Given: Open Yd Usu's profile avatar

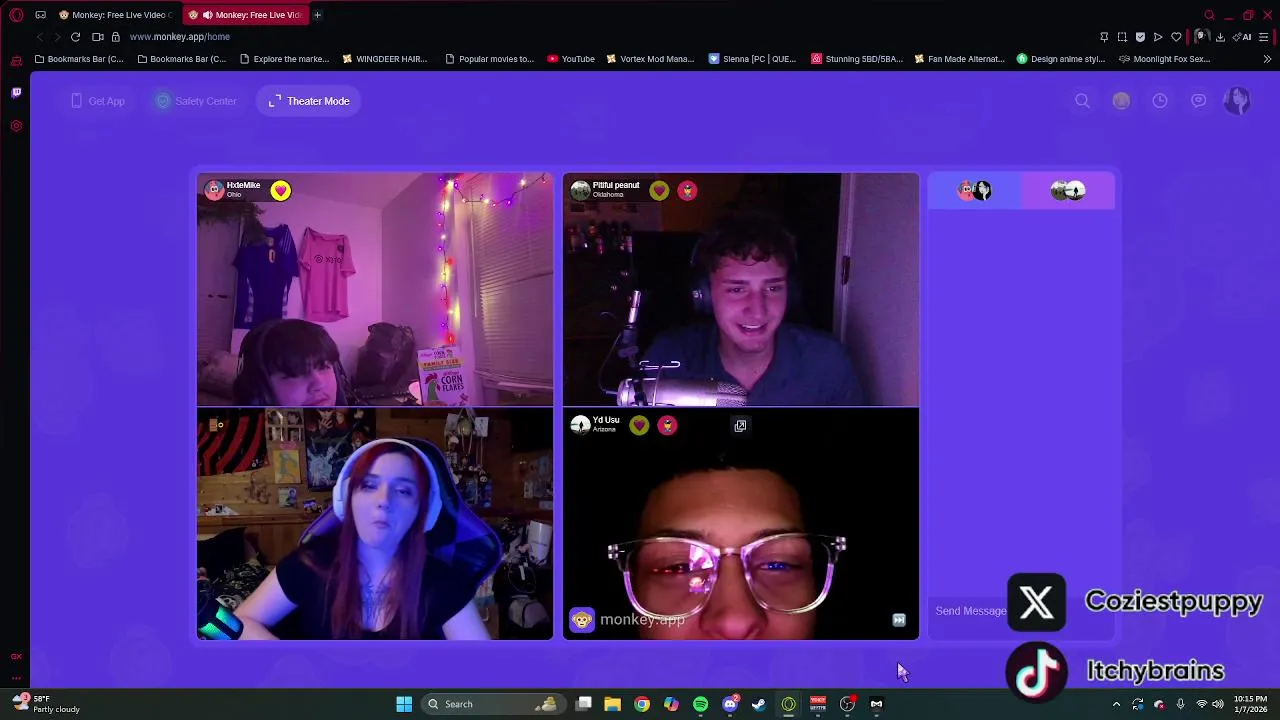Looking at the screenshot, I should point(580,425).
